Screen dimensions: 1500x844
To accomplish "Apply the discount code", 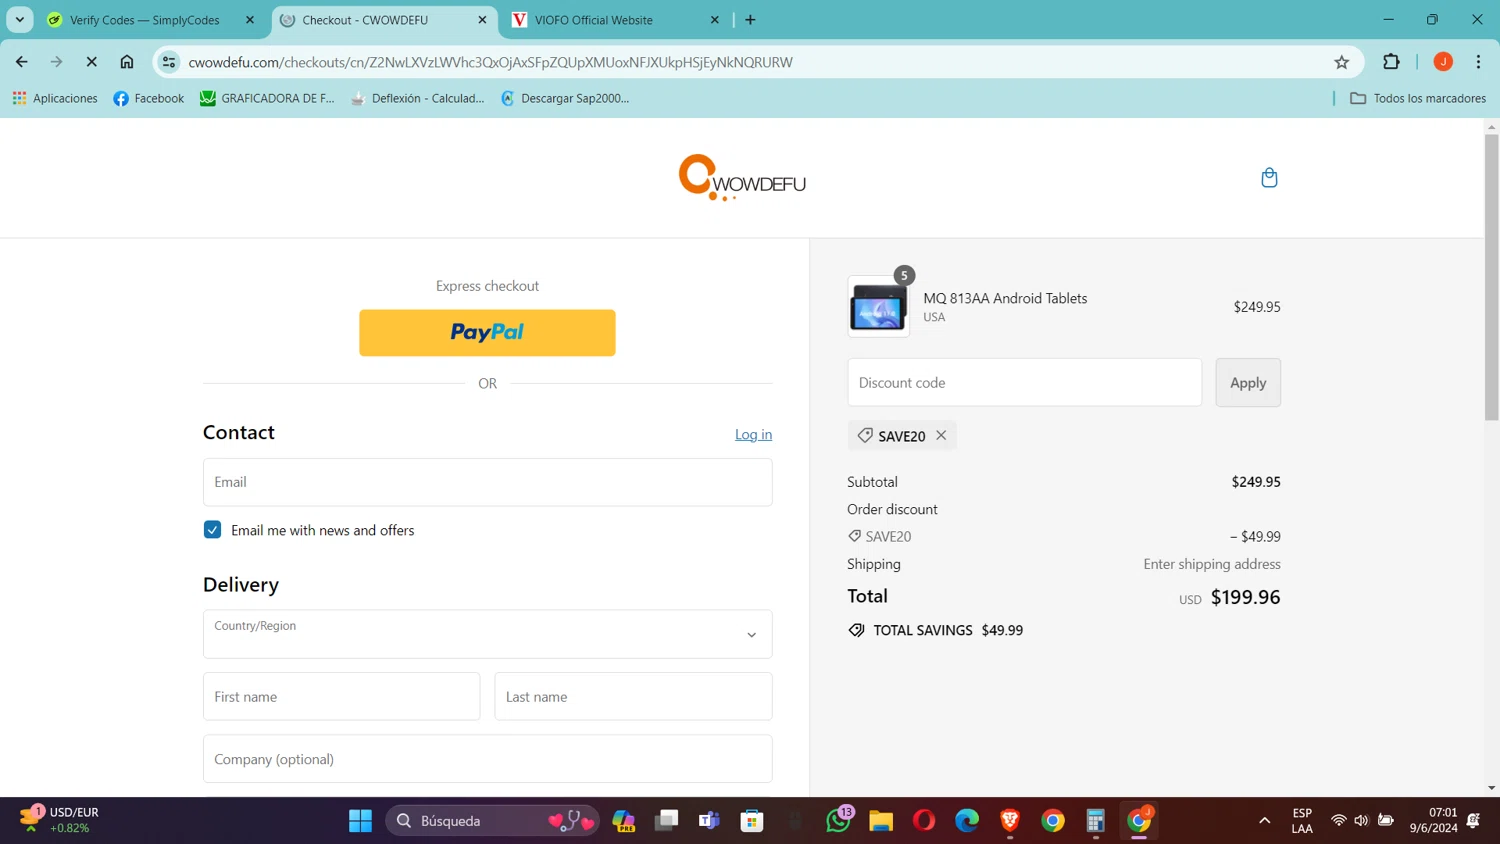I will pos(1248,382).
